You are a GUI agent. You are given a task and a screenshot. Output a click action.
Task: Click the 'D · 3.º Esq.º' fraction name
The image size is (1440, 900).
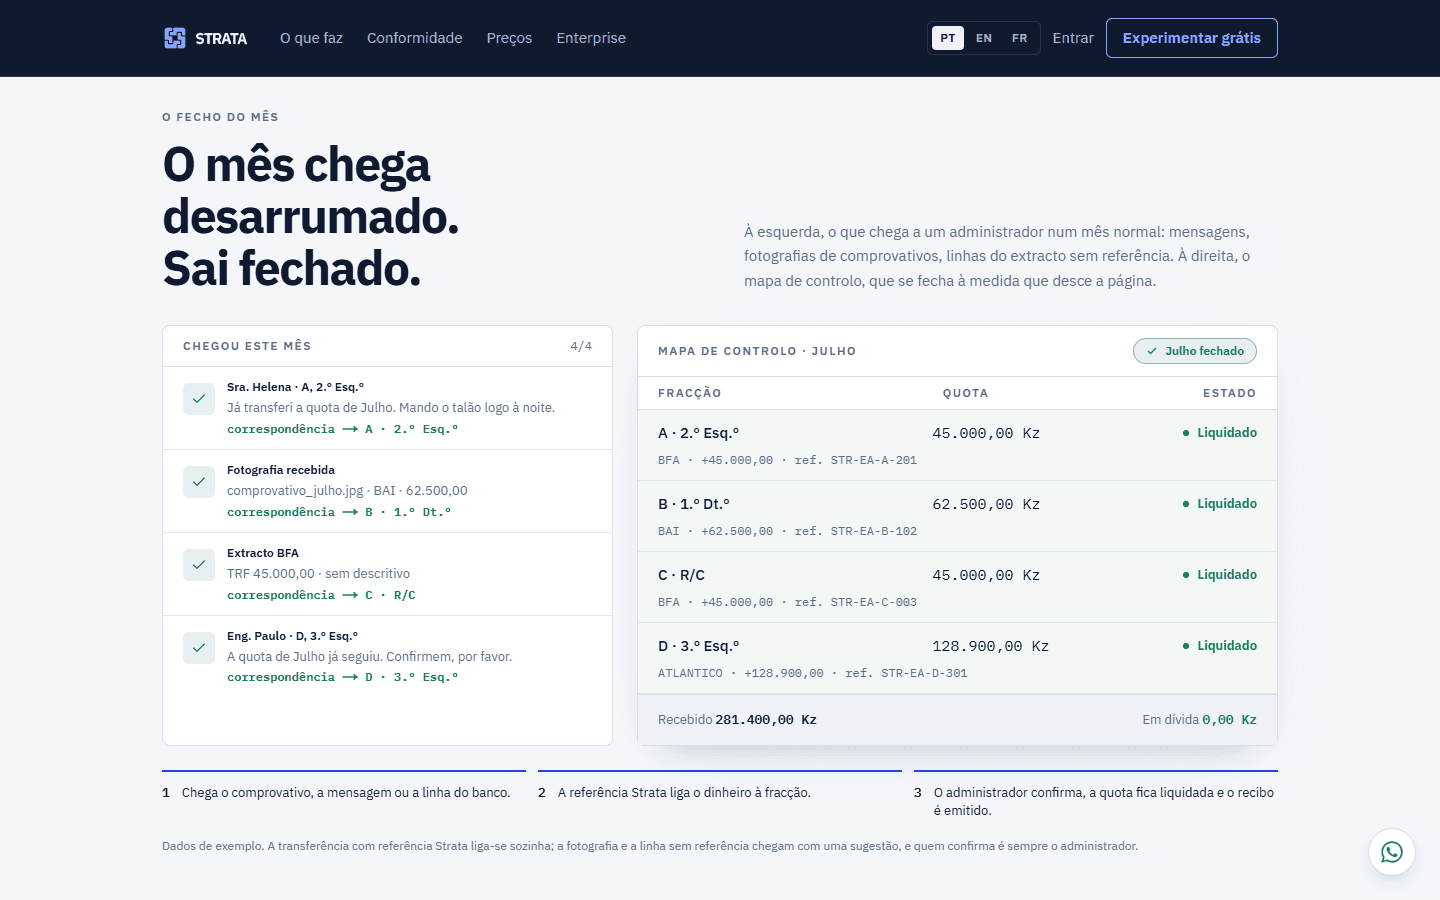pyautogui.click(x=699, y=646)
